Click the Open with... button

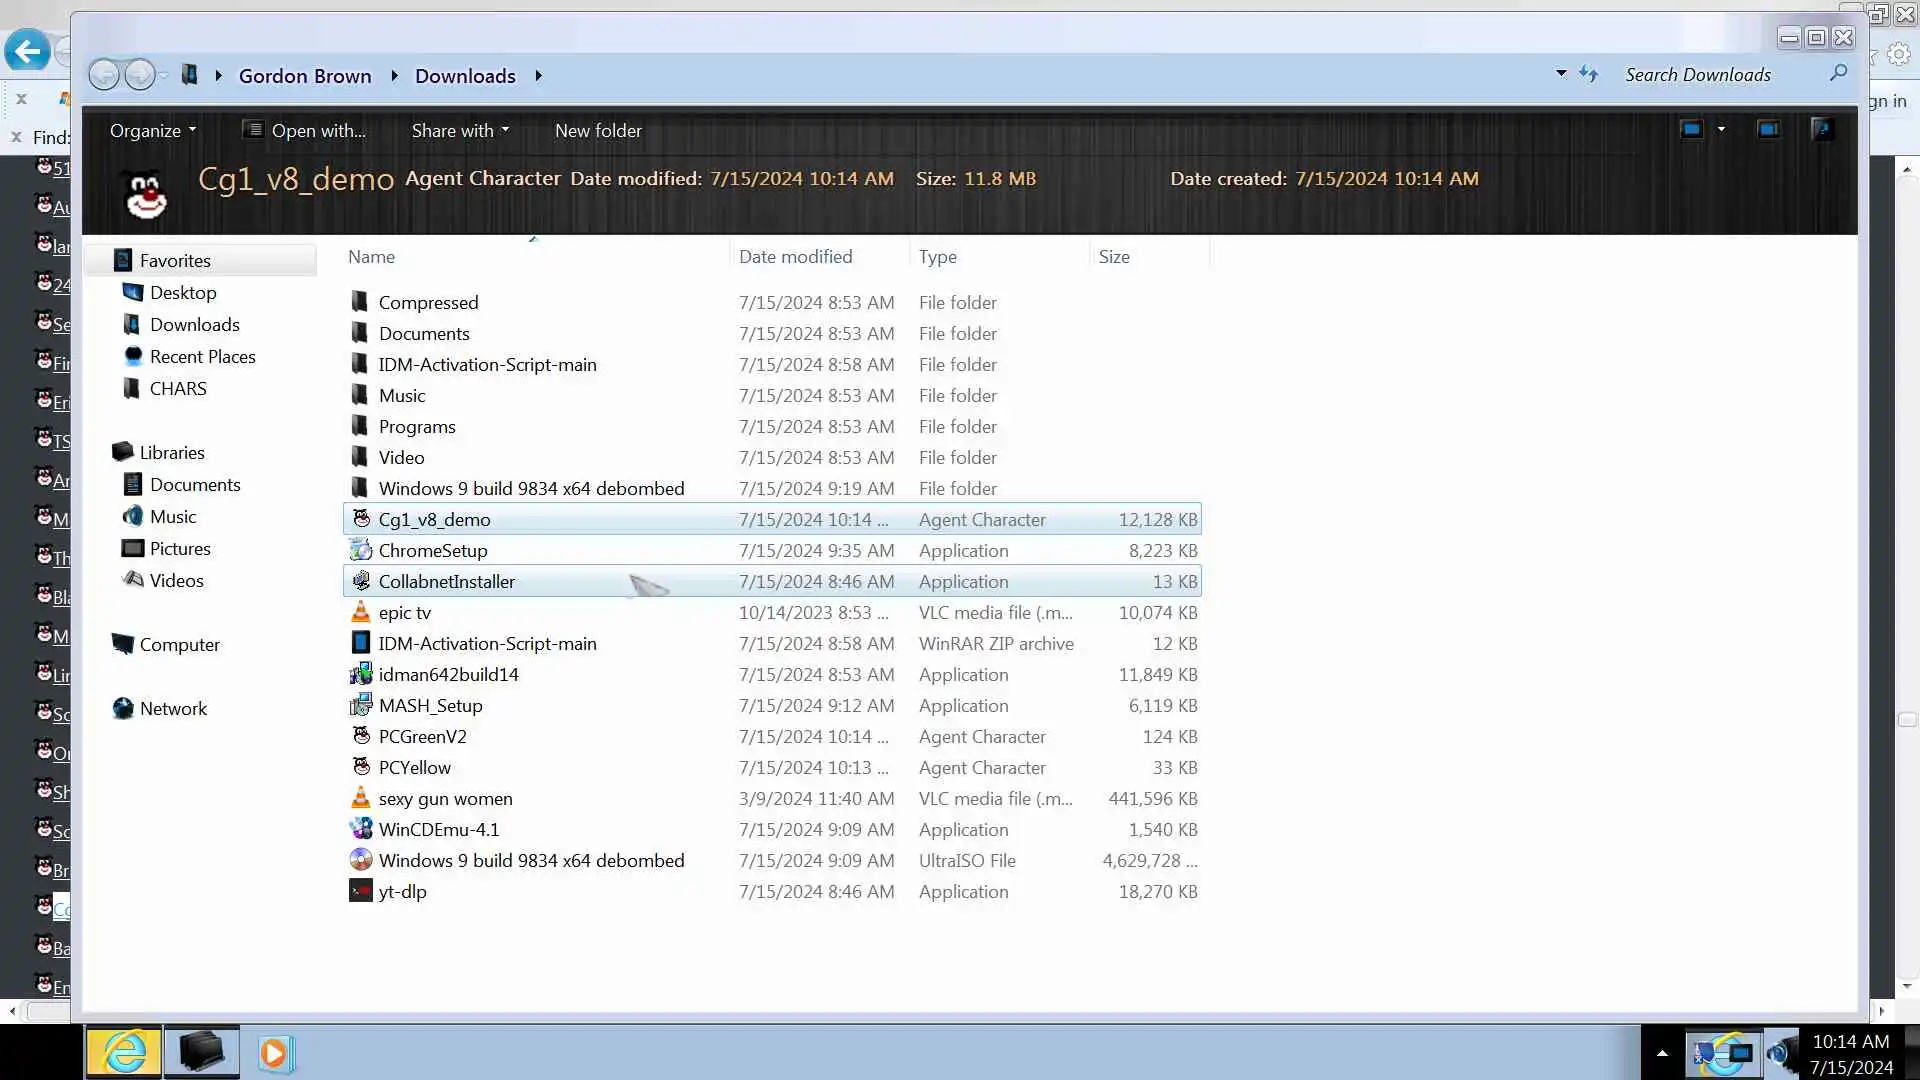click(x=305, y=131)
